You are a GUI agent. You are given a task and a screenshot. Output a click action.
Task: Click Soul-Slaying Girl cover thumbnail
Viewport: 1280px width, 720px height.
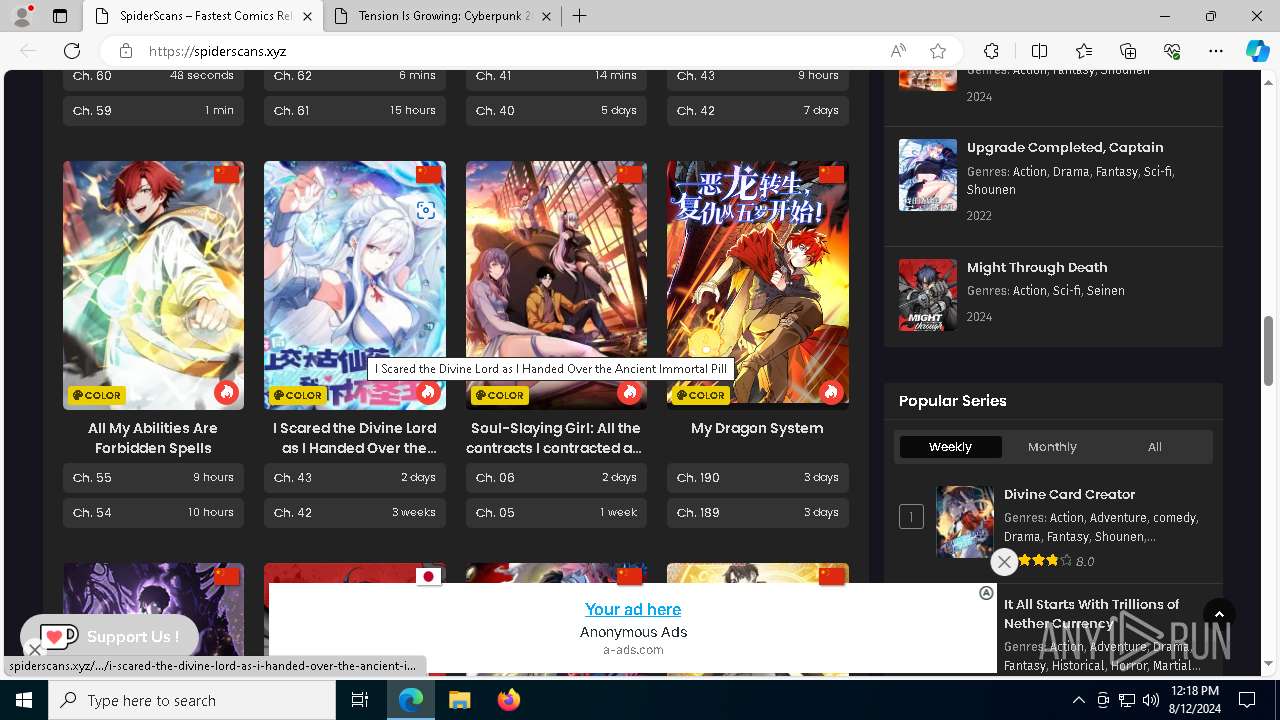tap(556, 285)
